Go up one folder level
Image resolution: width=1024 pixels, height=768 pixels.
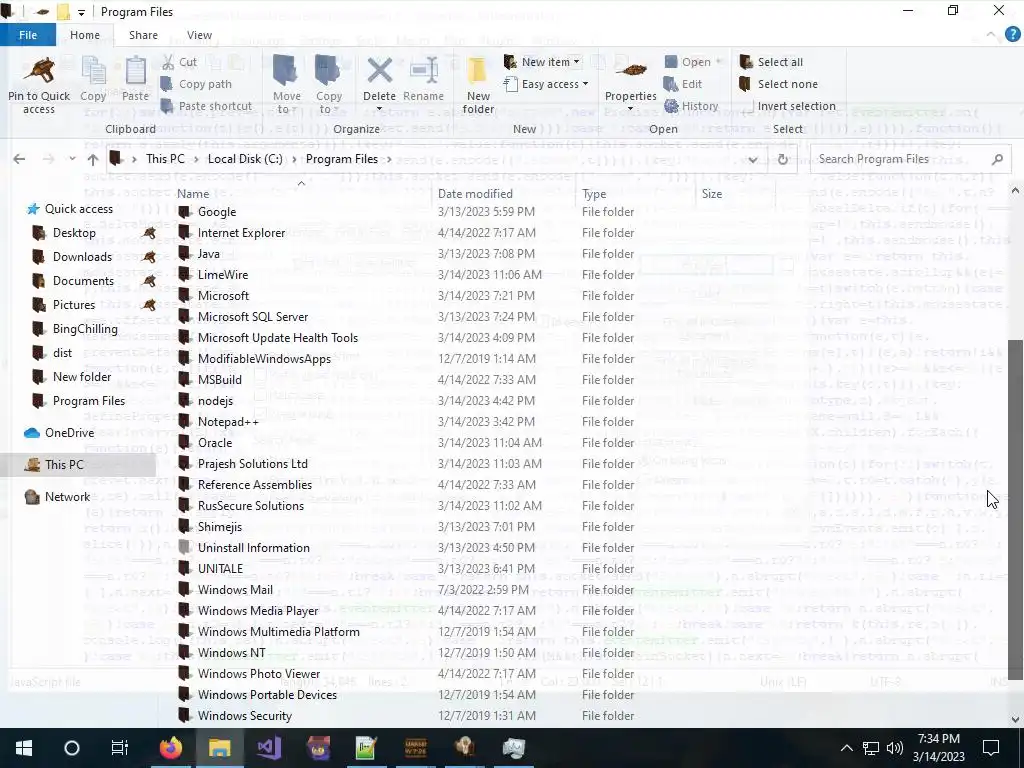click(93, 159)
